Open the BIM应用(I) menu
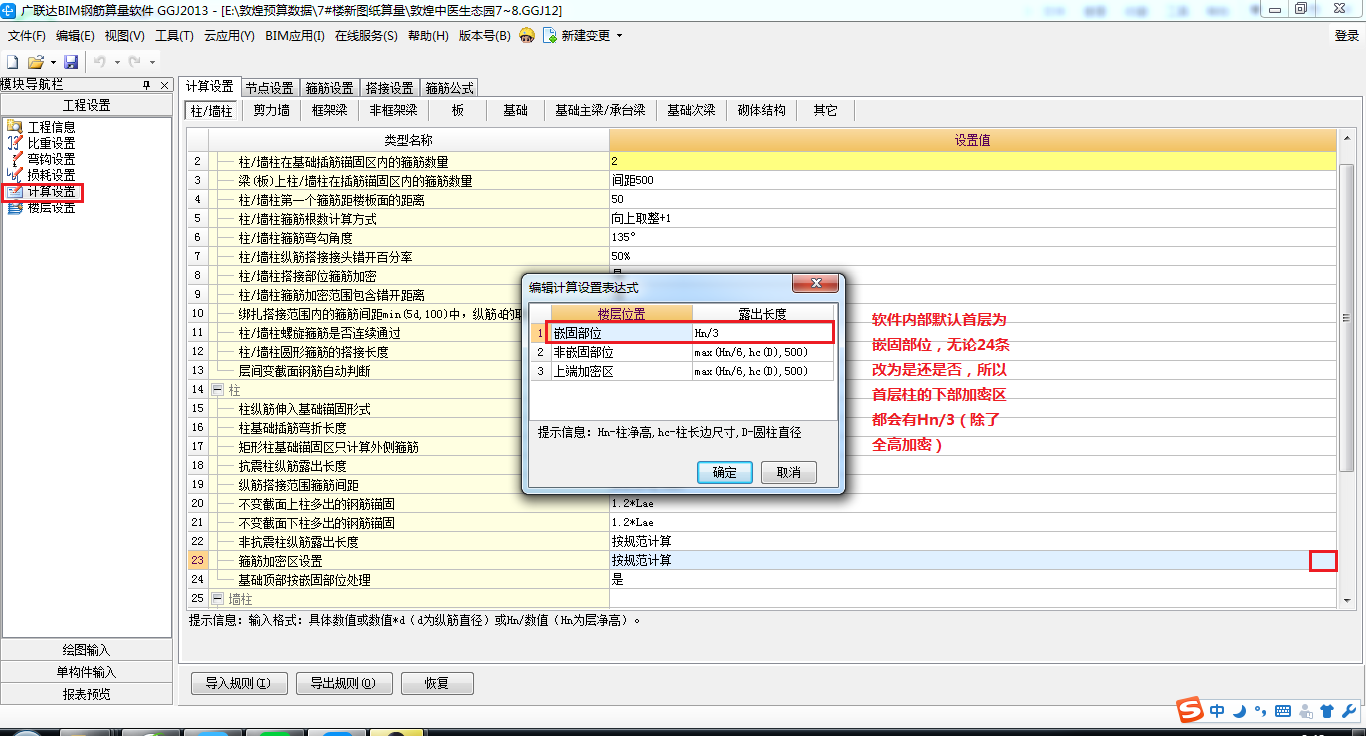Screen dimensions: 1366x736 (295, 36)
